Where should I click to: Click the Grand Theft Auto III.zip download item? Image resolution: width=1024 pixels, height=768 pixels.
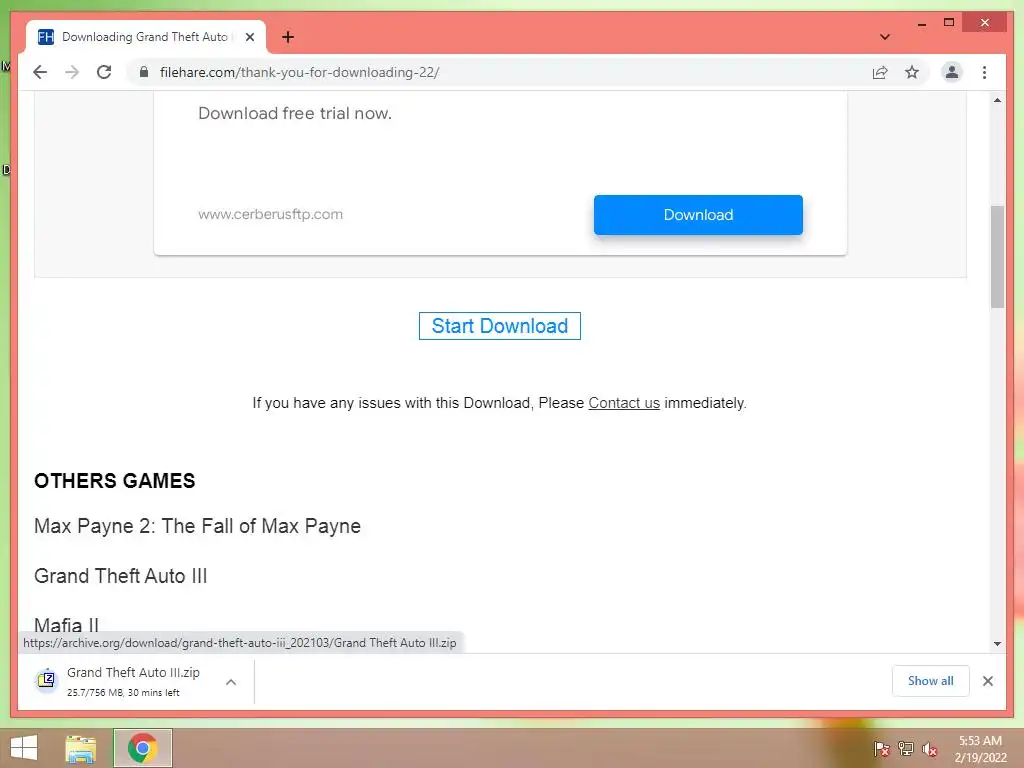pos(133,682)
